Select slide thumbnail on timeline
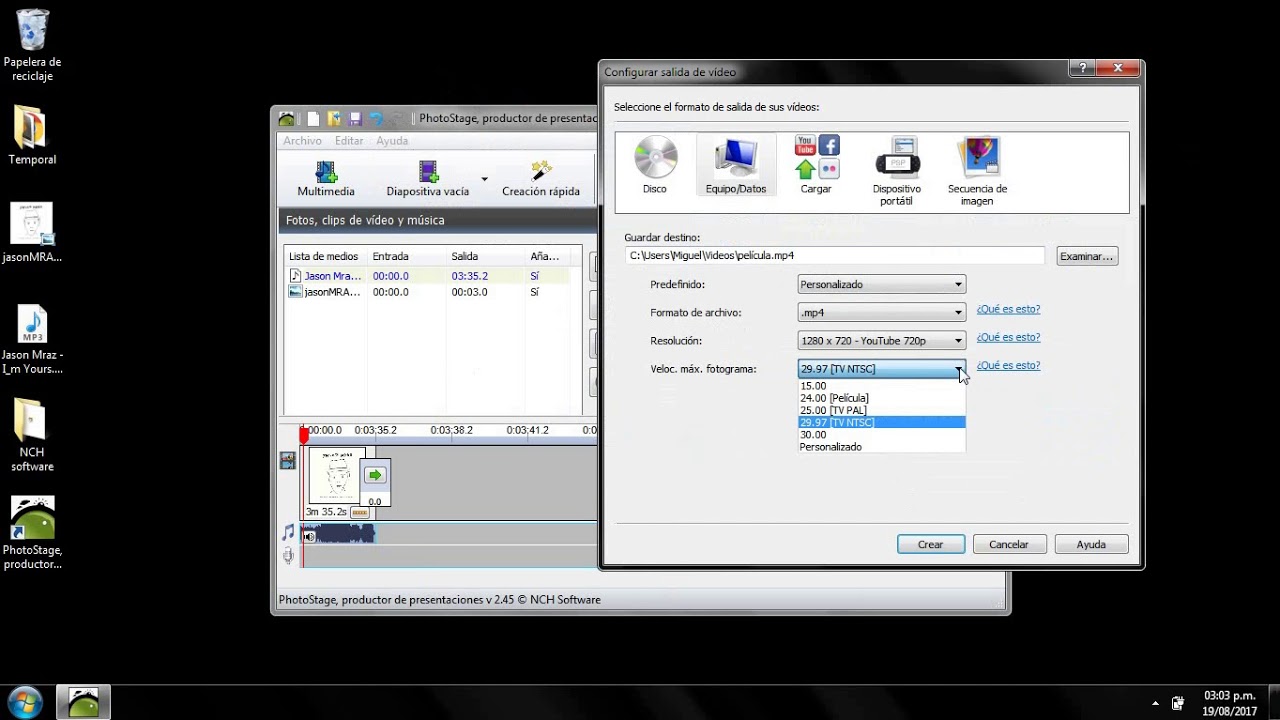Image resolution: width=1280 pixels, height=720 pixels. [x=336, y=476]
